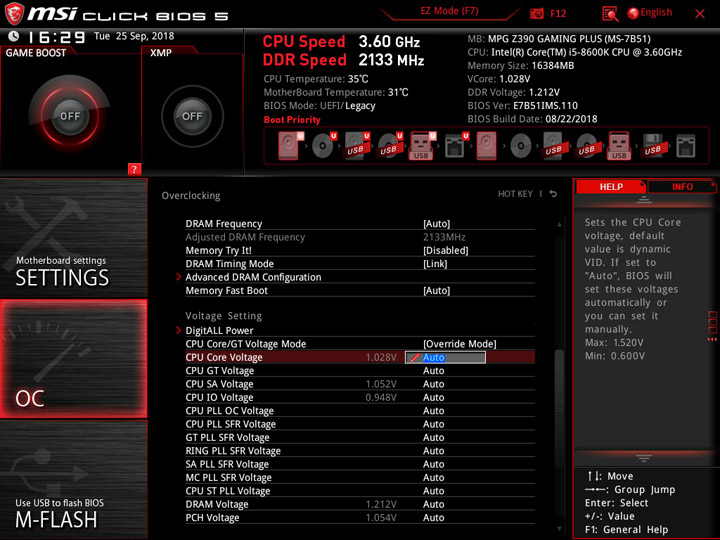Select the CPU IO Voltage row
Screen dimensions: 720x540
360,397
